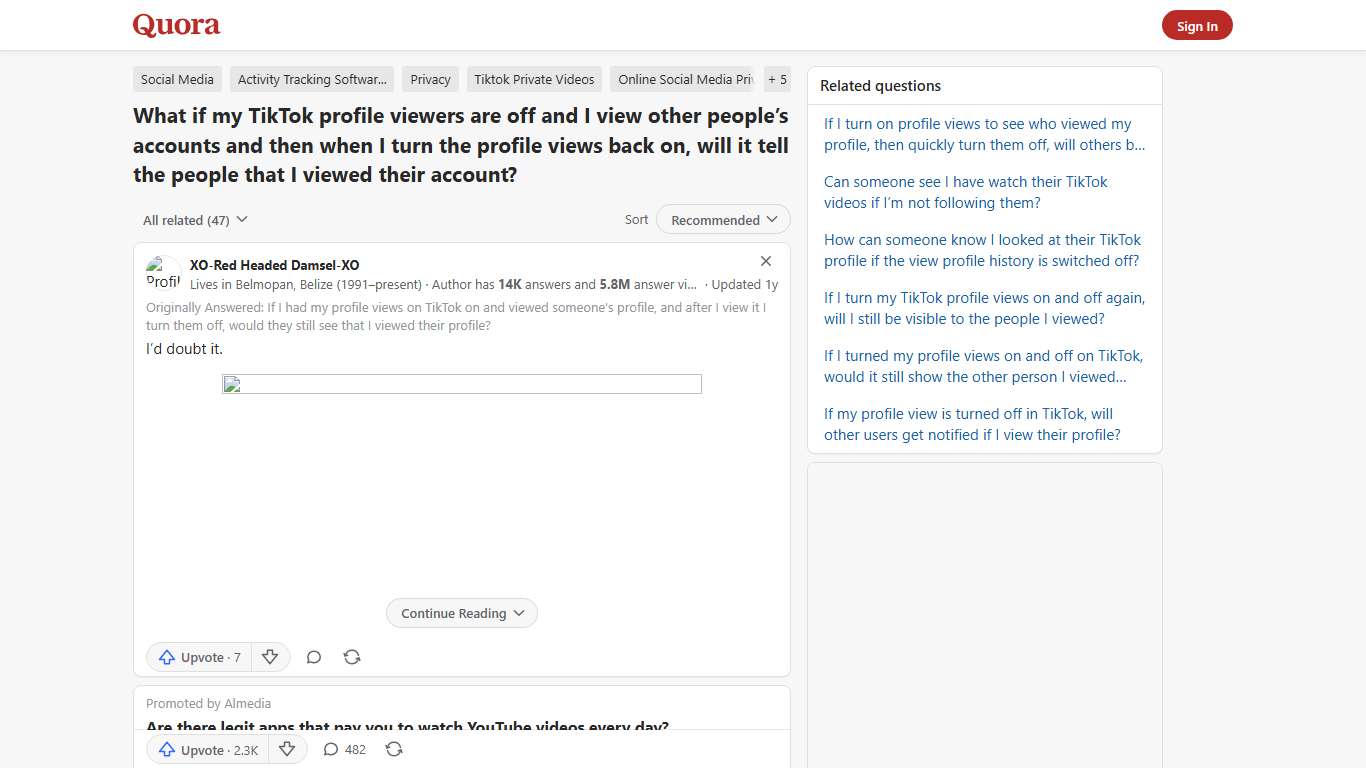The height and width of the screenshot is (768, 1366).
Task: Expand the Continue Reading section
Action: coord(461,613)
